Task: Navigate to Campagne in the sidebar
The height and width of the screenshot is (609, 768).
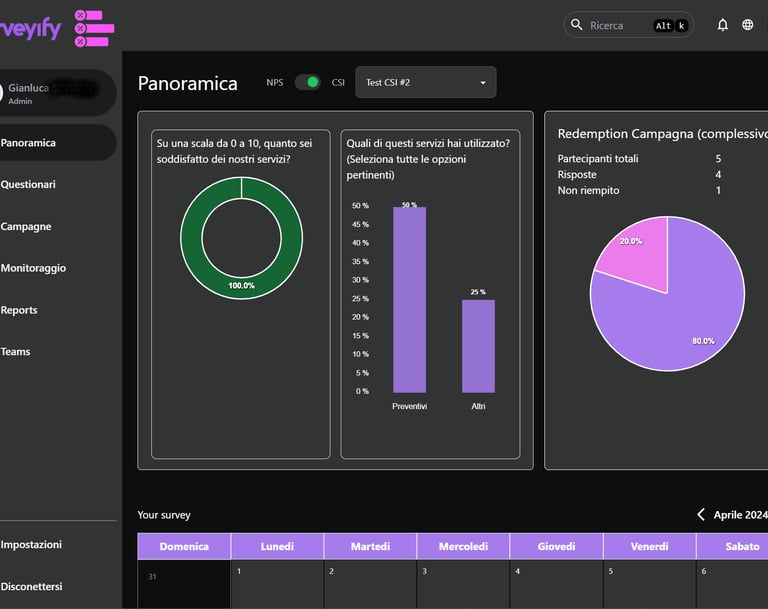Action: [26, 226]
